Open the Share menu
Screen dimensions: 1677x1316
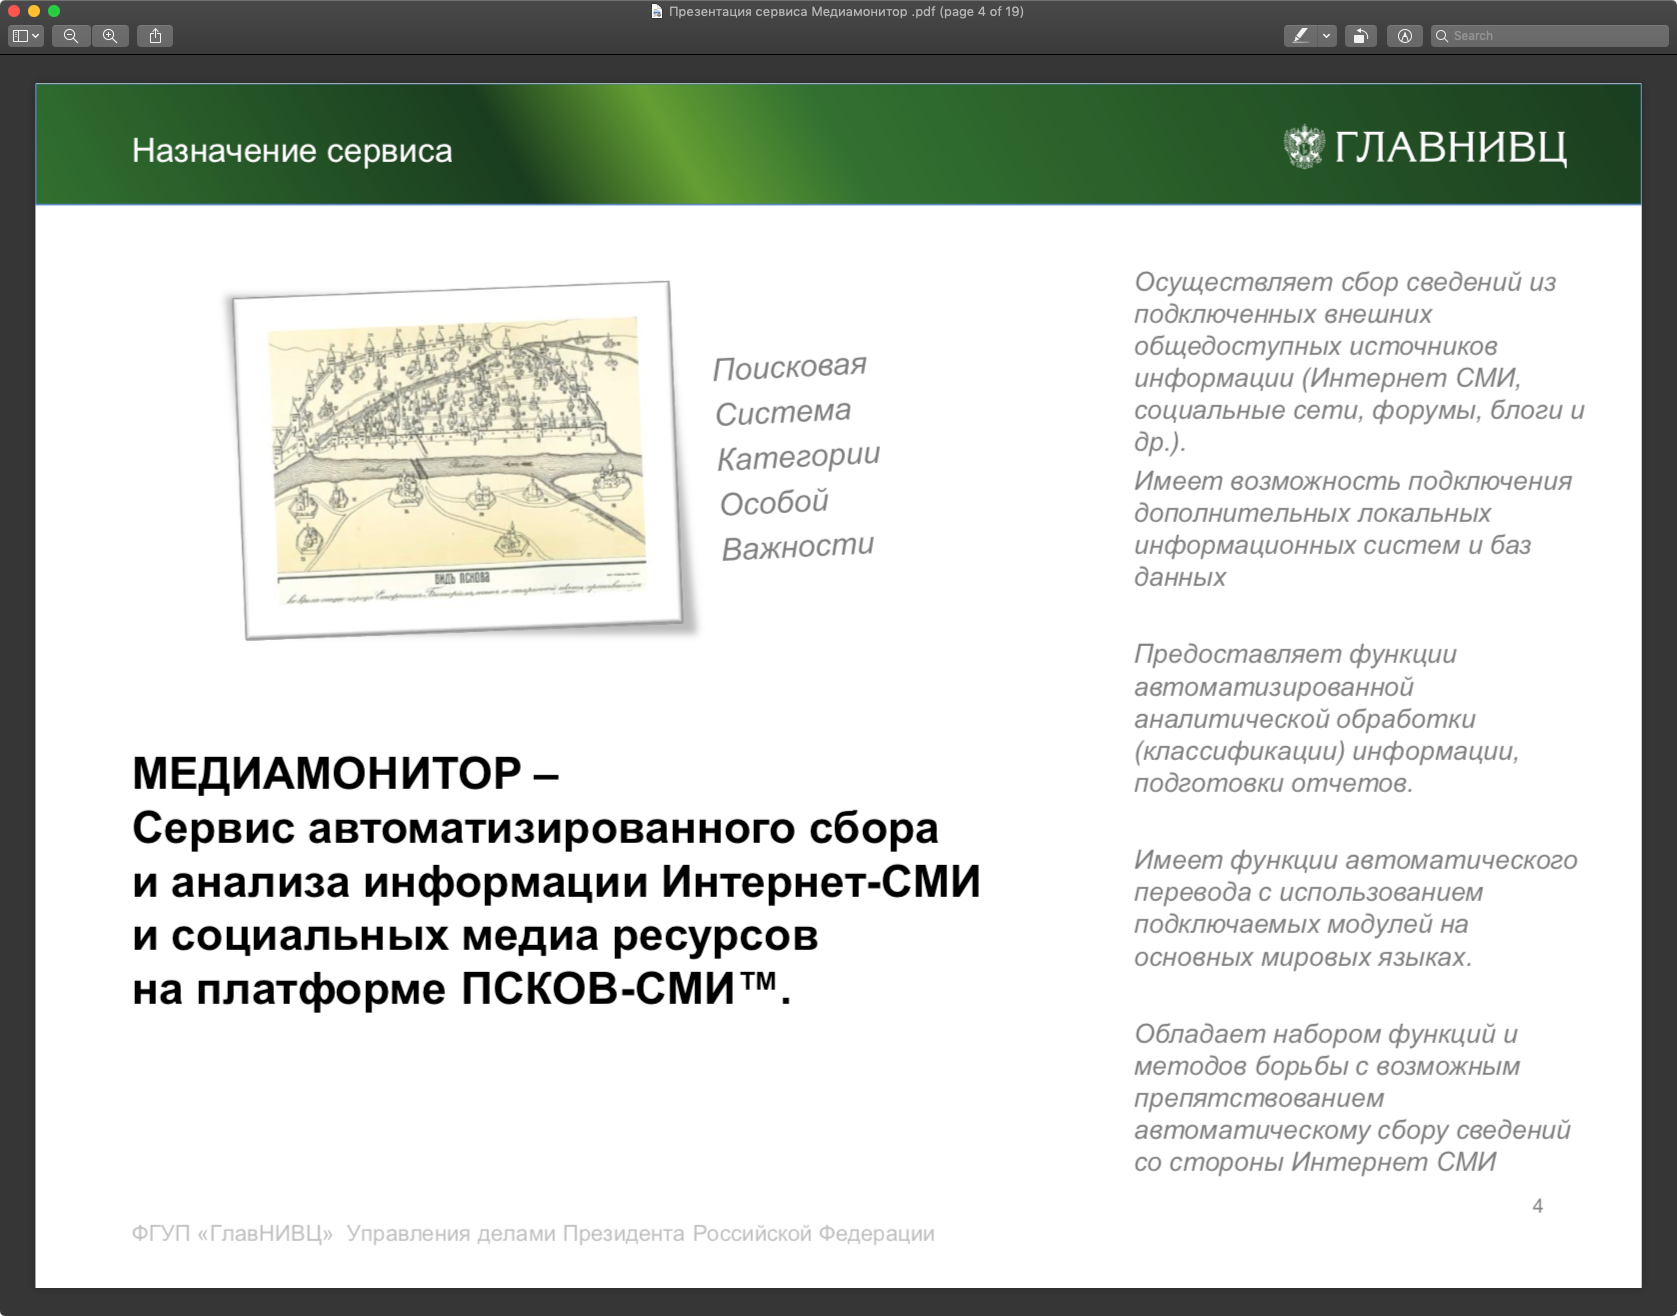coord(155,36)
